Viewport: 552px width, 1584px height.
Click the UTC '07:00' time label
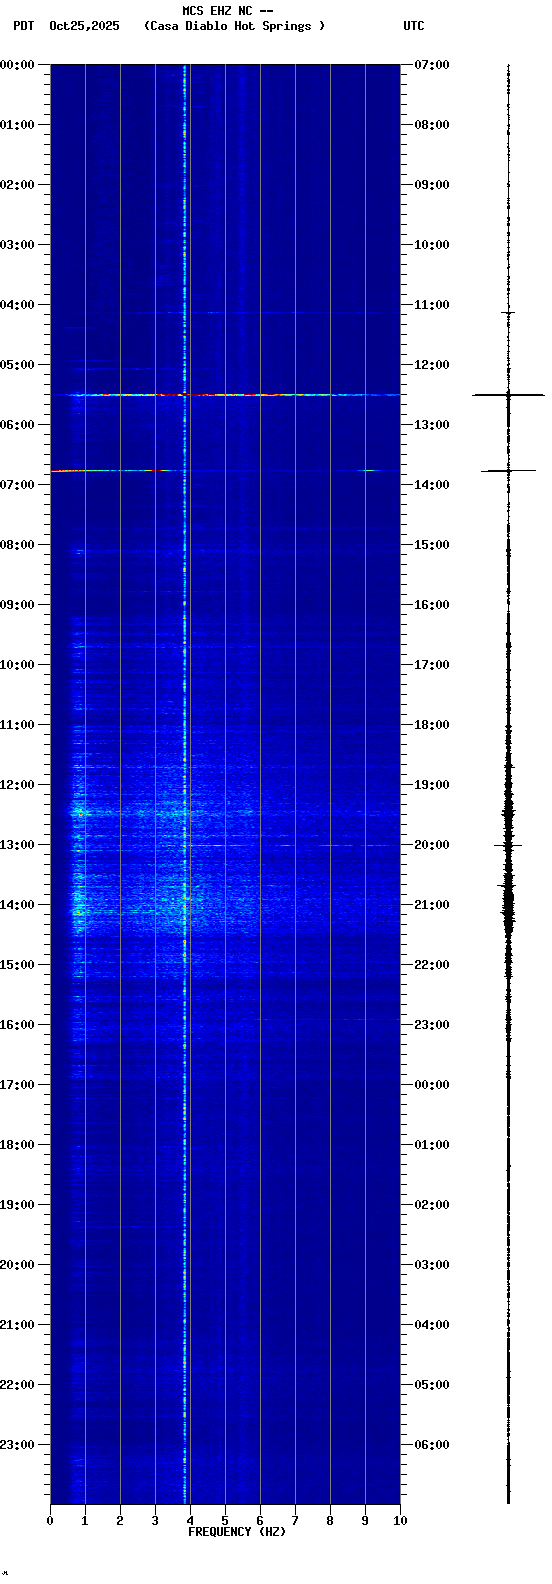click(x=432, y=65)
